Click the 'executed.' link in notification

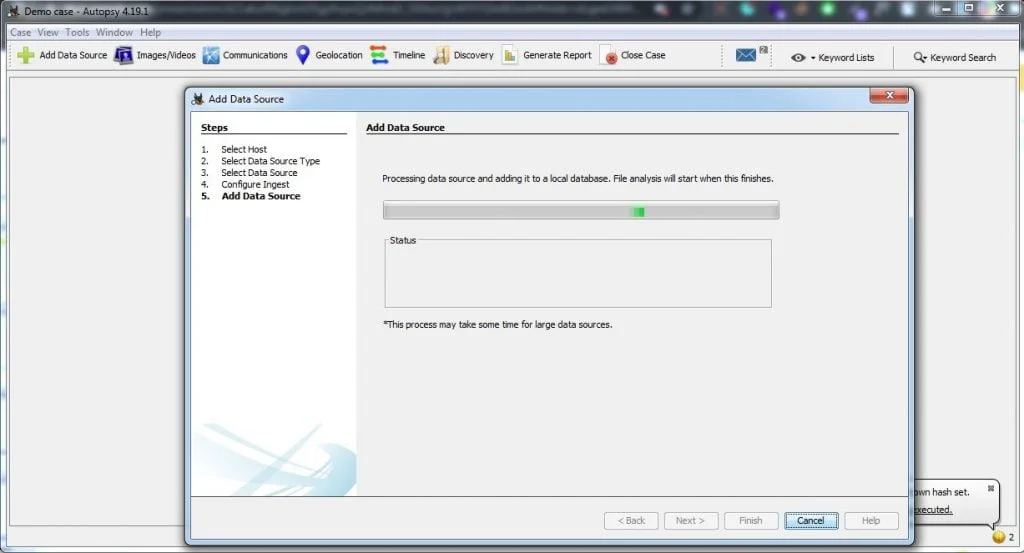click(x=933, y=509)
